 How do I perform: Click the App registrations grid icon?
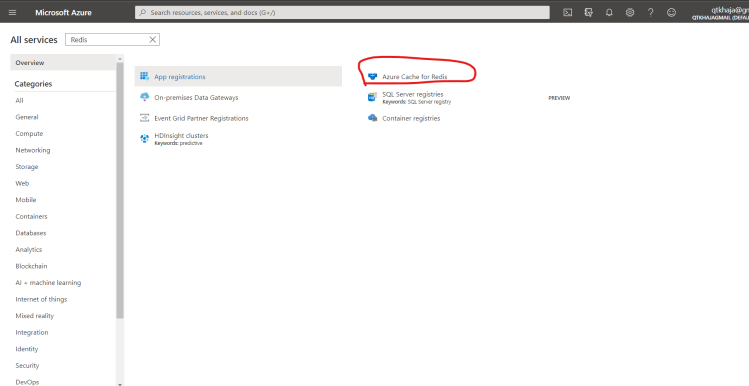(x=144, y=76)
